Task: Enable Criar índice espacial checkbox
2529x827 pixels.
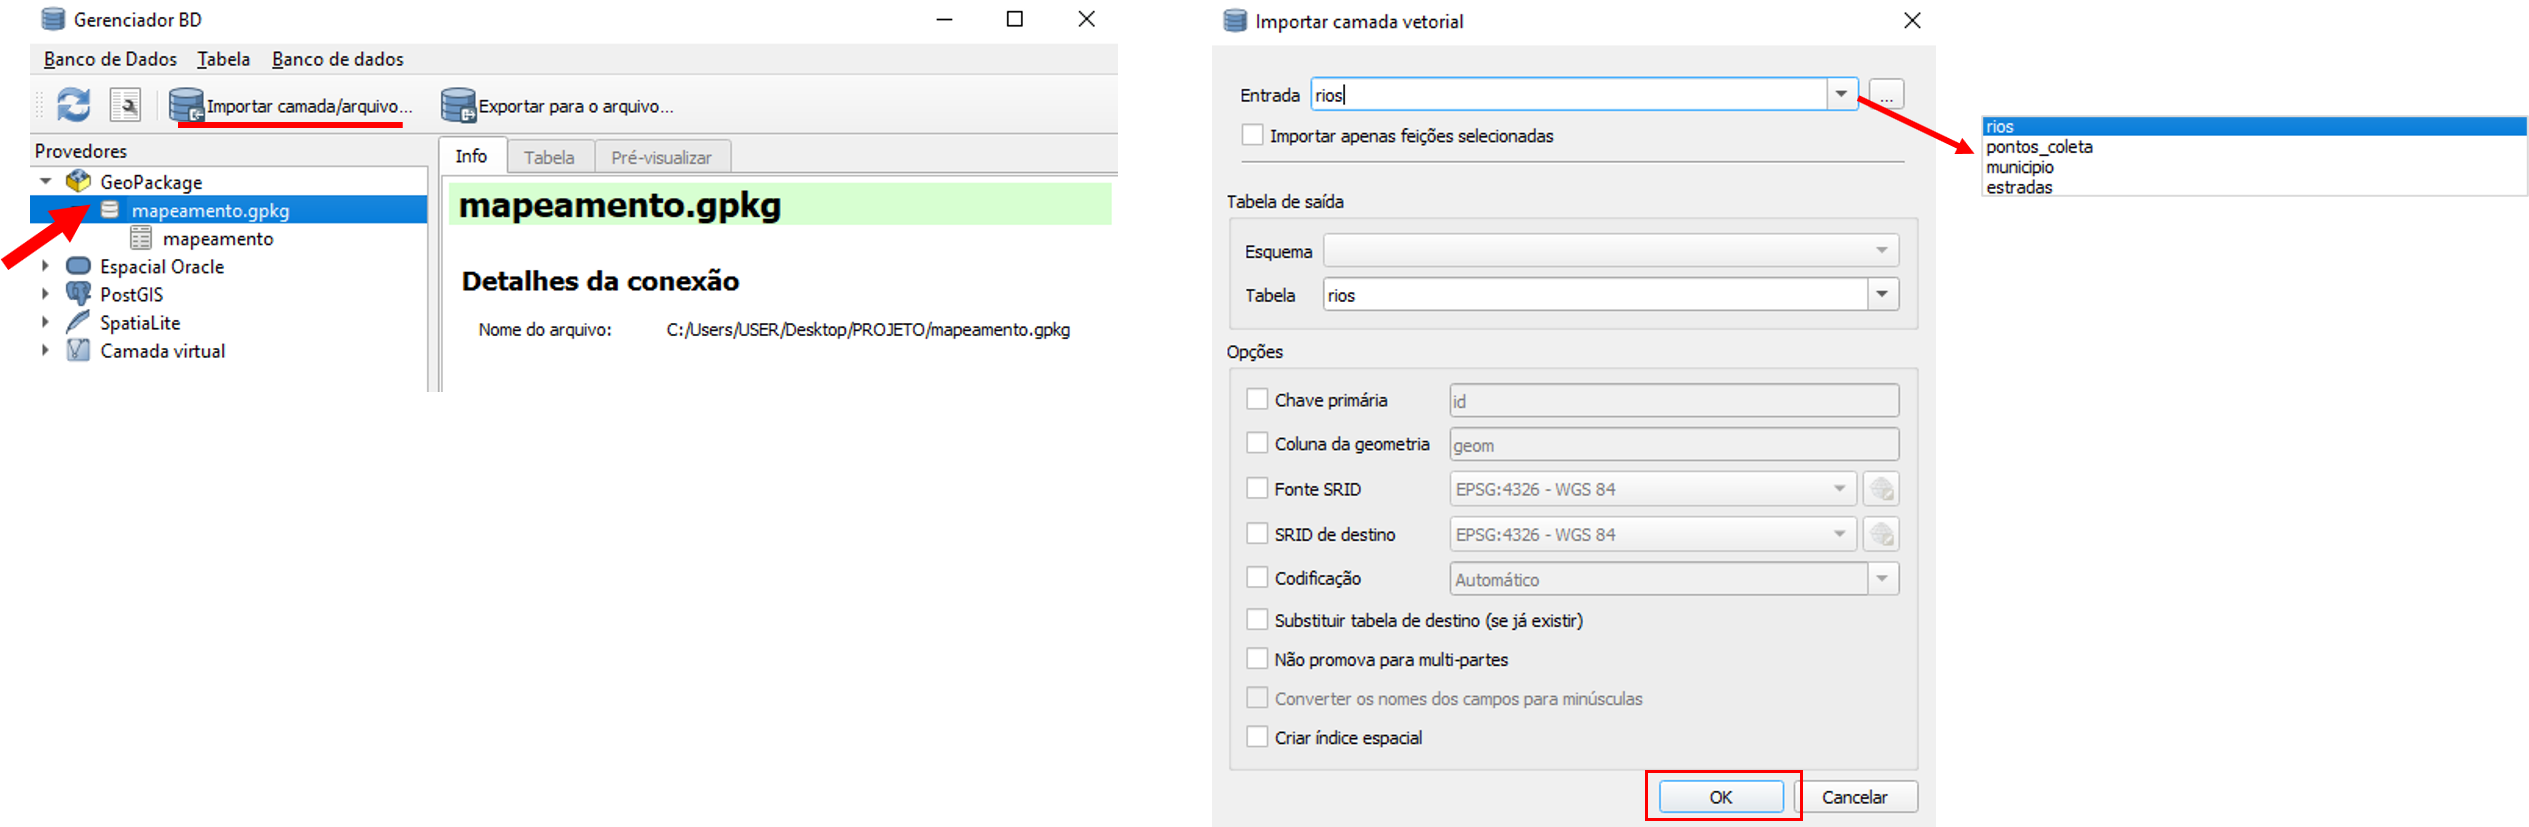Action: pos(1257,737)
